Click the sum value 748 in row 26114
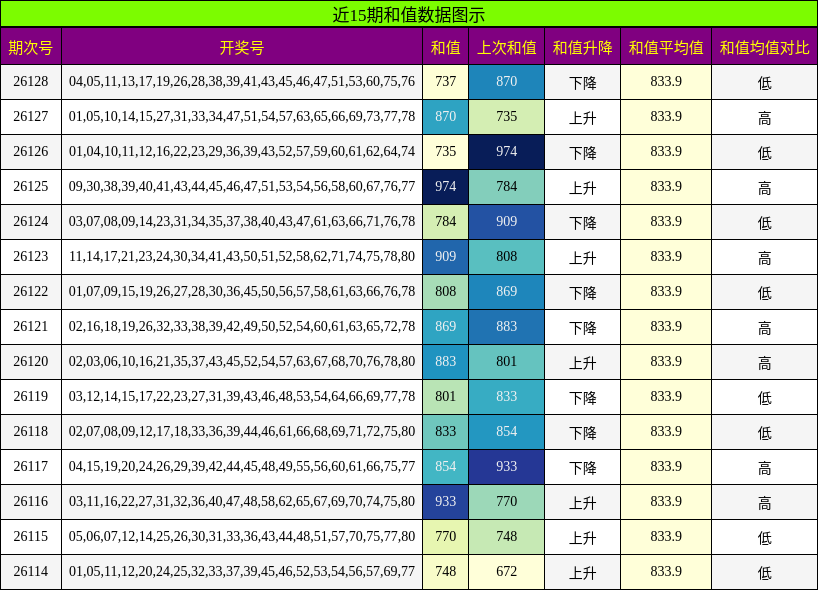This screenshot has height=590, width=818. [446, 571]
